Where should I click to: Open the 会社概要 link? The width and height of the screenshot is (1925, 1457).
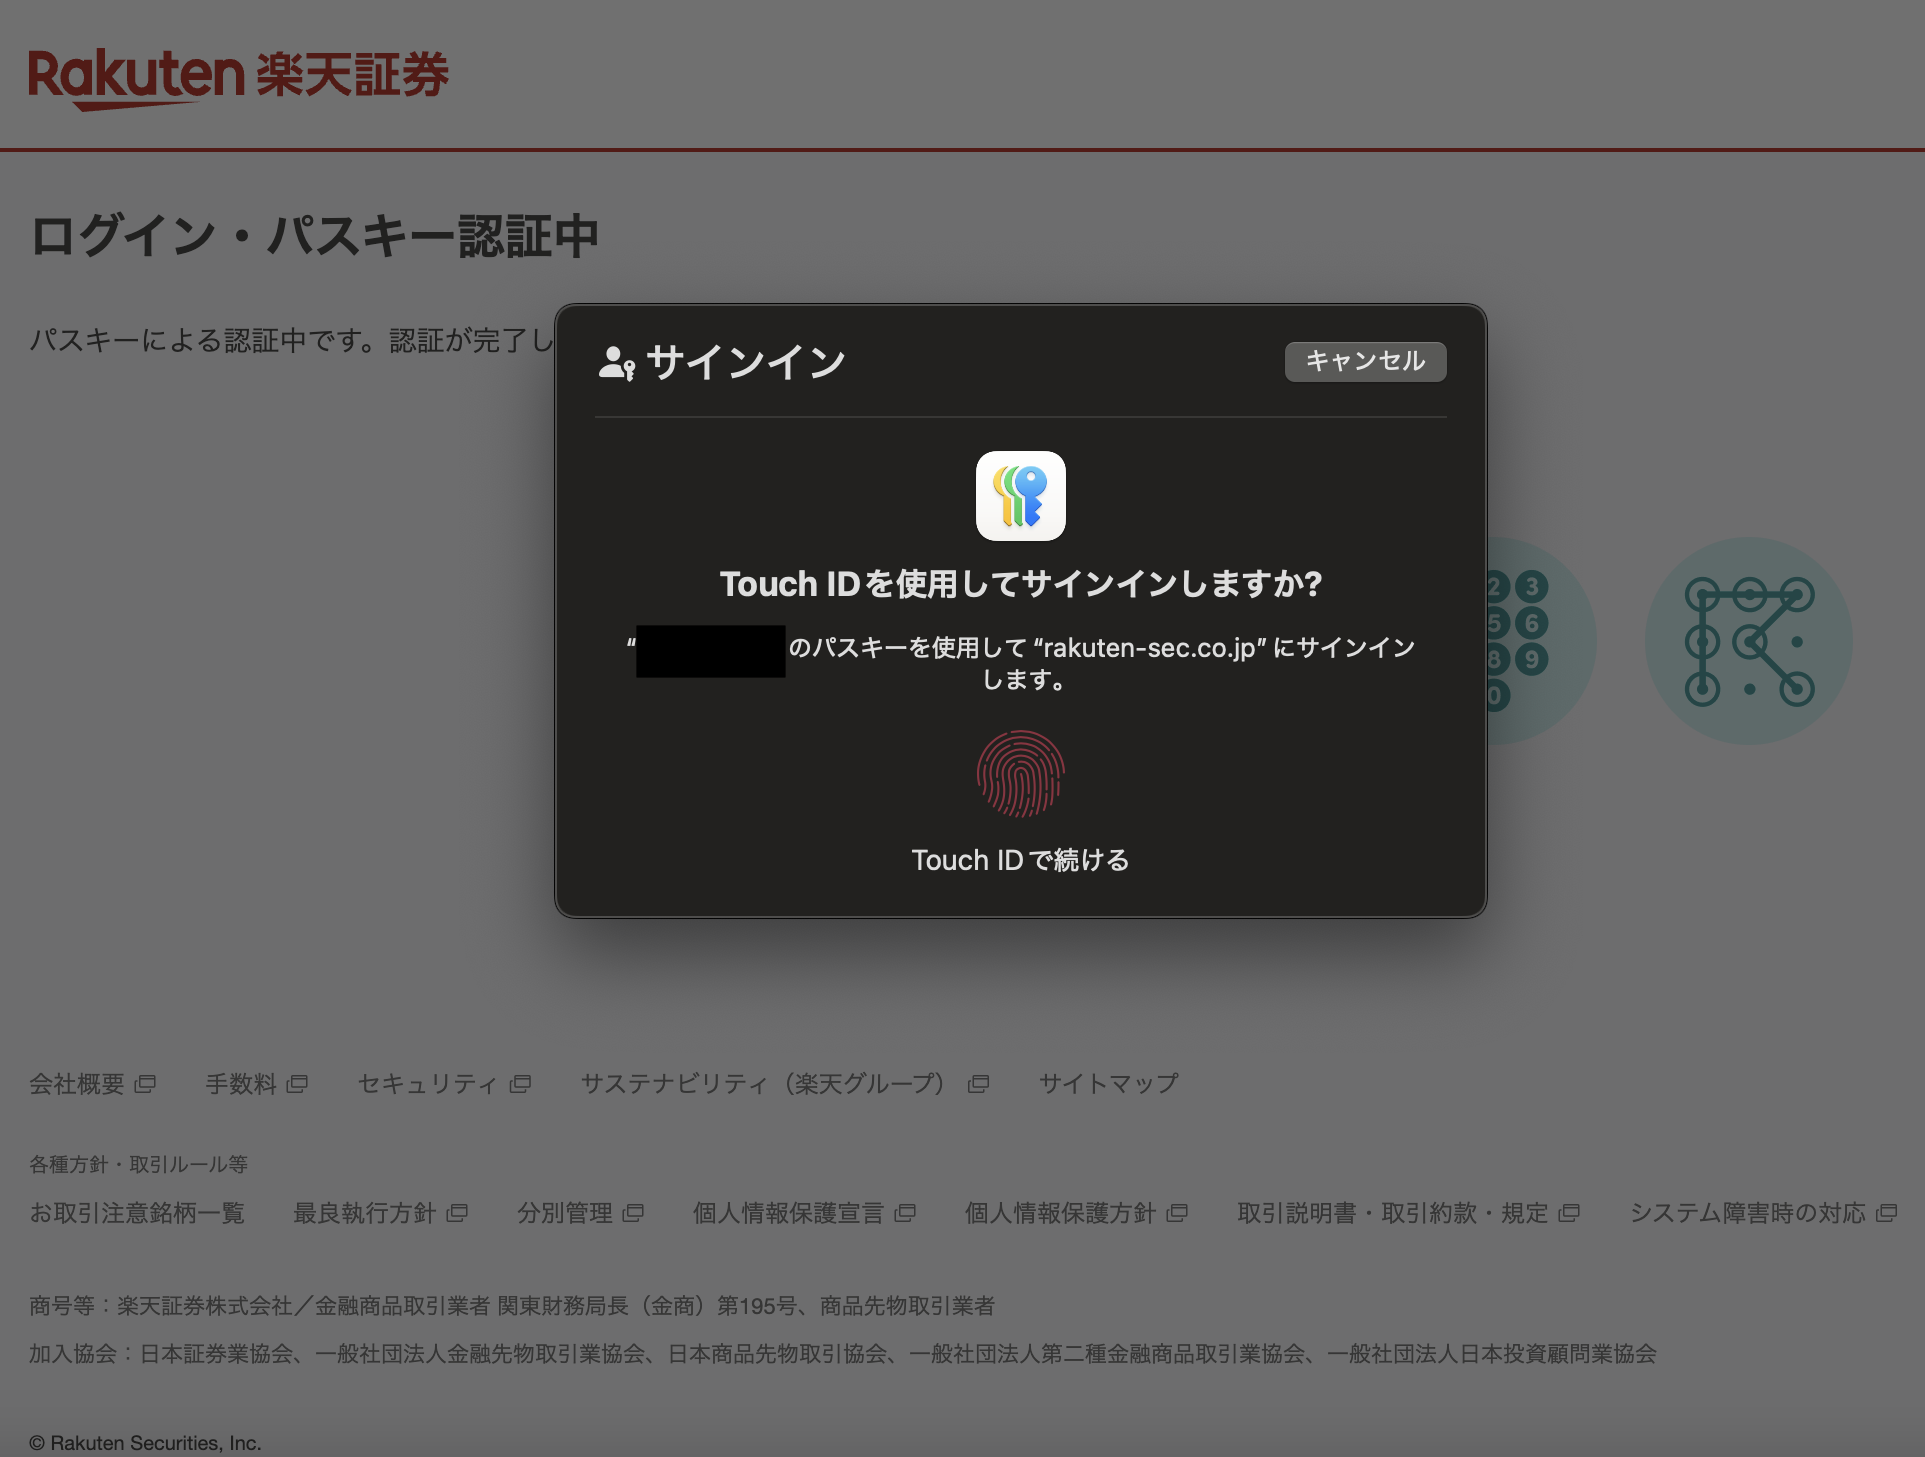coord(77,1084)
